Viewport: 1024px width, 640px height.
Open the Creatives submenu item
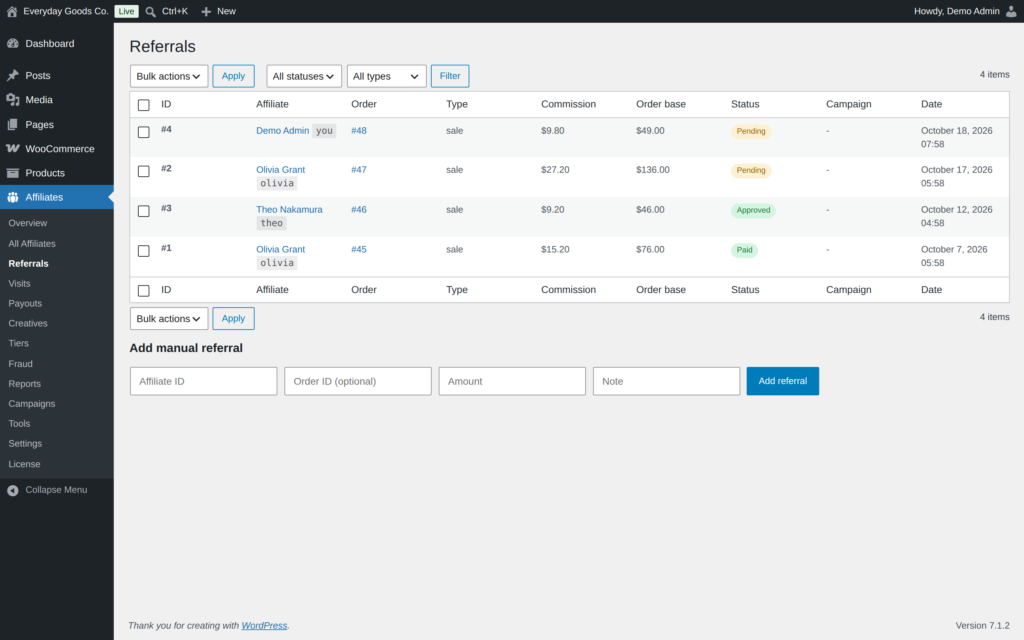pos(28,323)
